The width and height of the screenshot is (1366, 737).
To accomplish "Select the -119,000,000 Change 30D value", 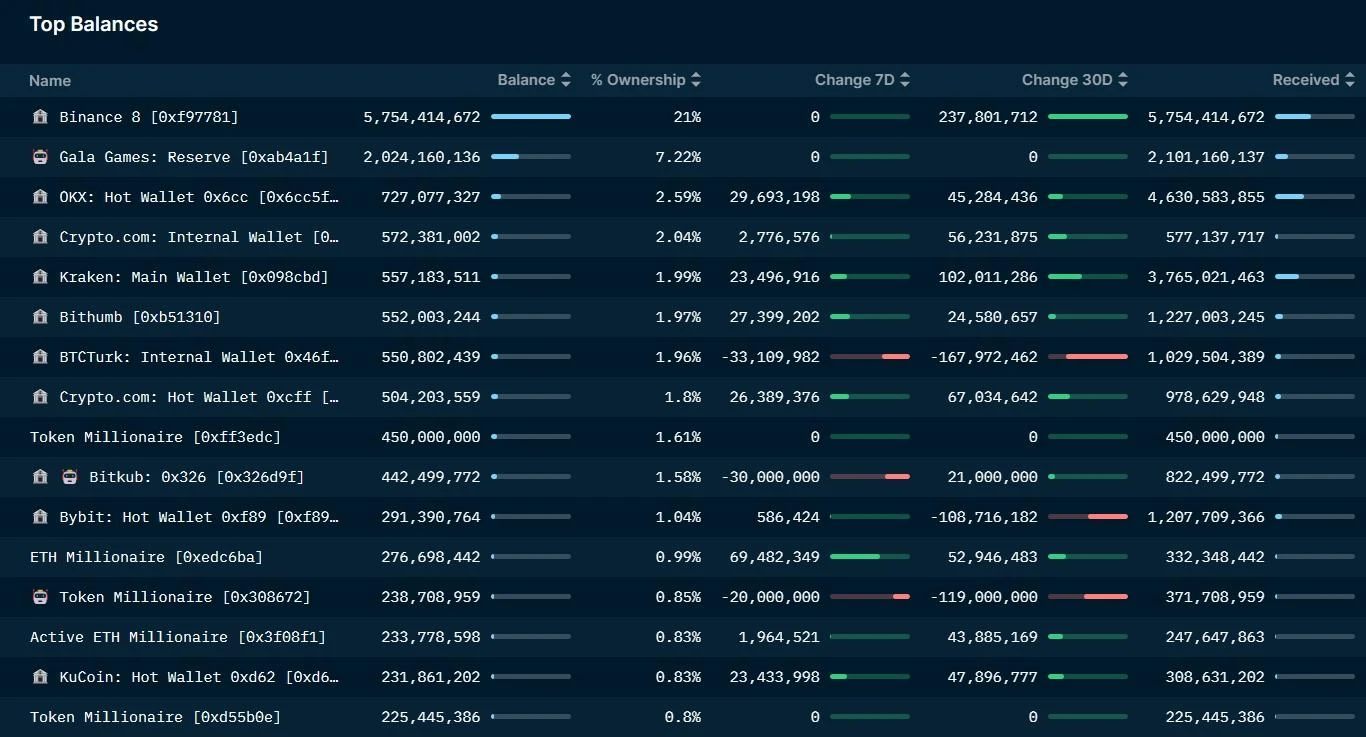I will coord(984,597).
